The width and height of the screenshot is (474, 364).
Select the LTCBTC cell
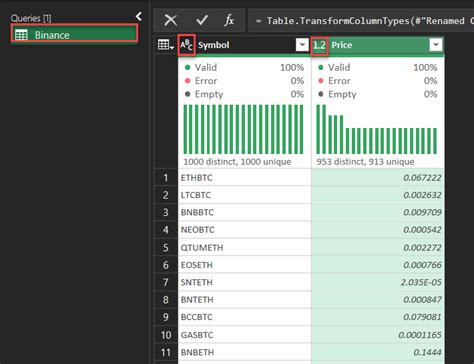(244, 195)
